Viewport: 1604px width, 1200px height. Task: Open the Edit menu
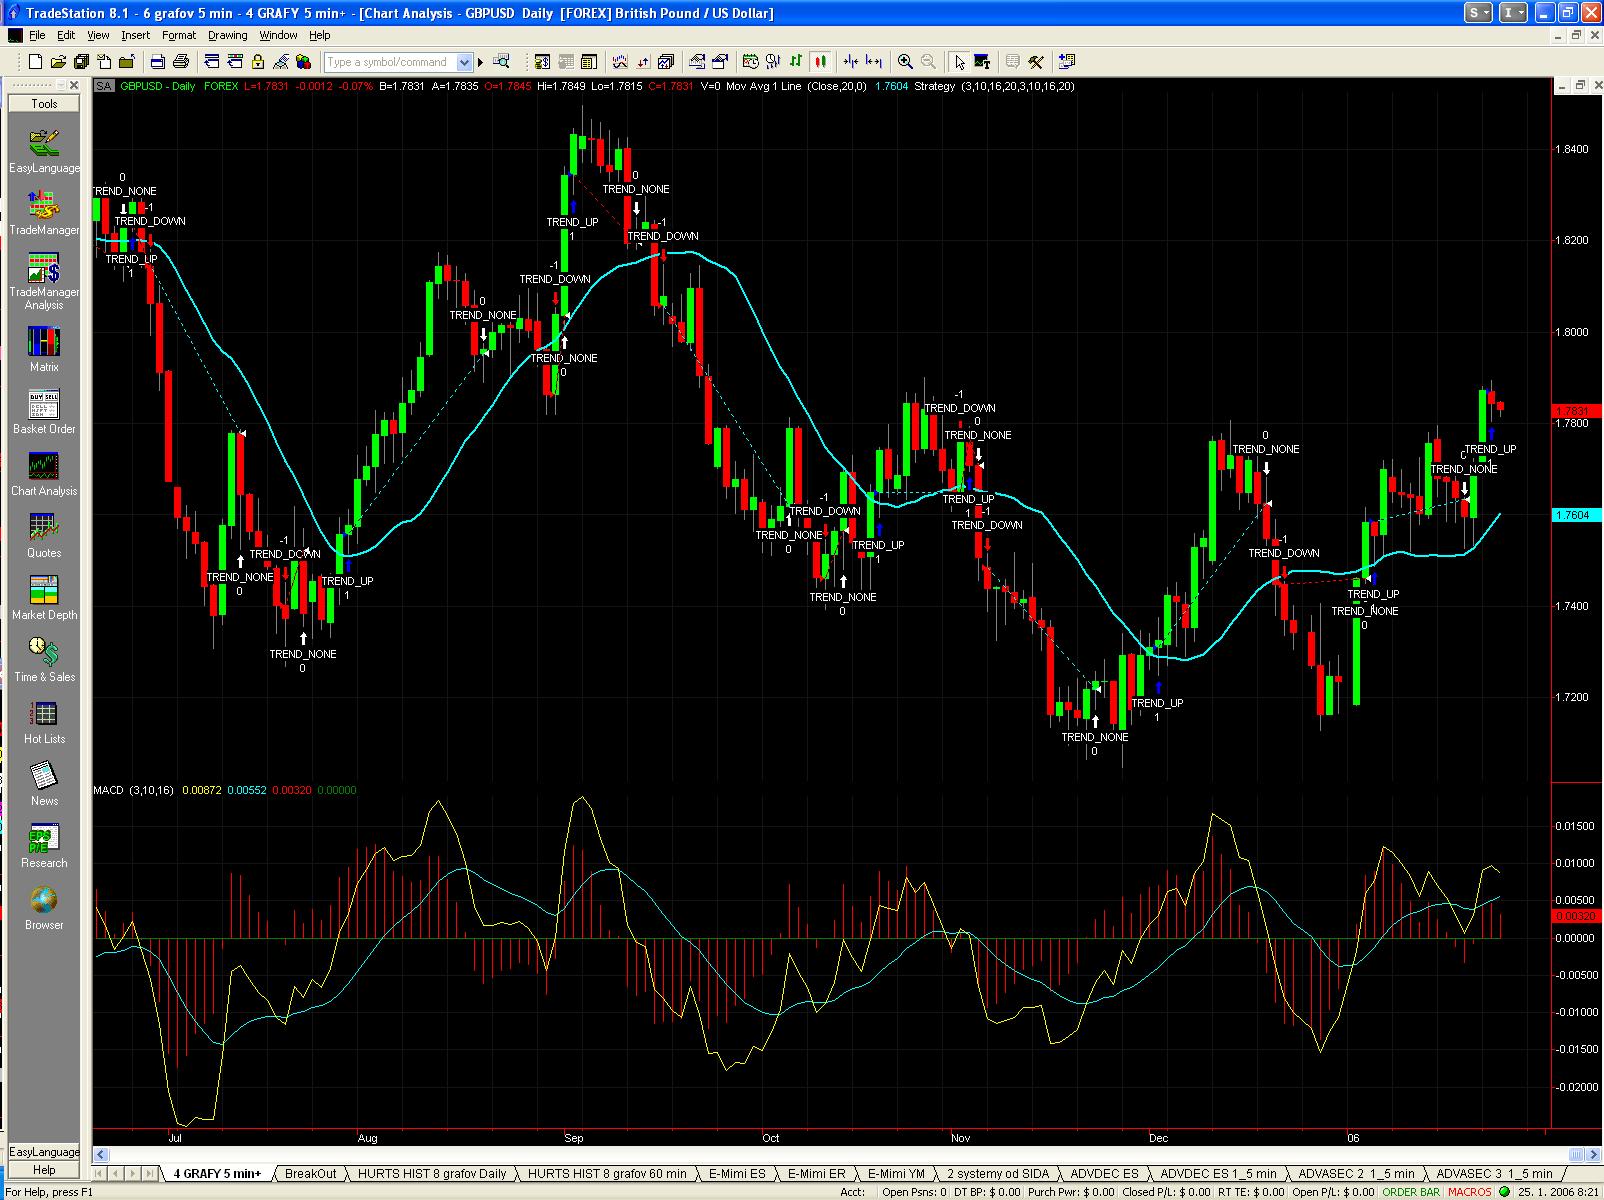pyautogui.click(x=66, y=35)
